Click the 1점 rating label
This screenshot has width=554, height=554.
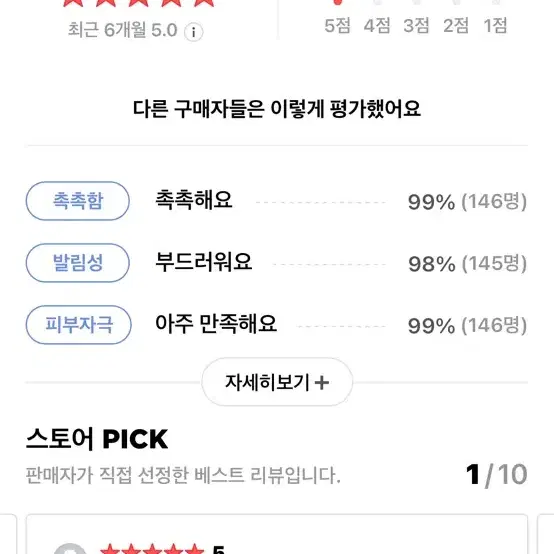[x=495, y=26]
